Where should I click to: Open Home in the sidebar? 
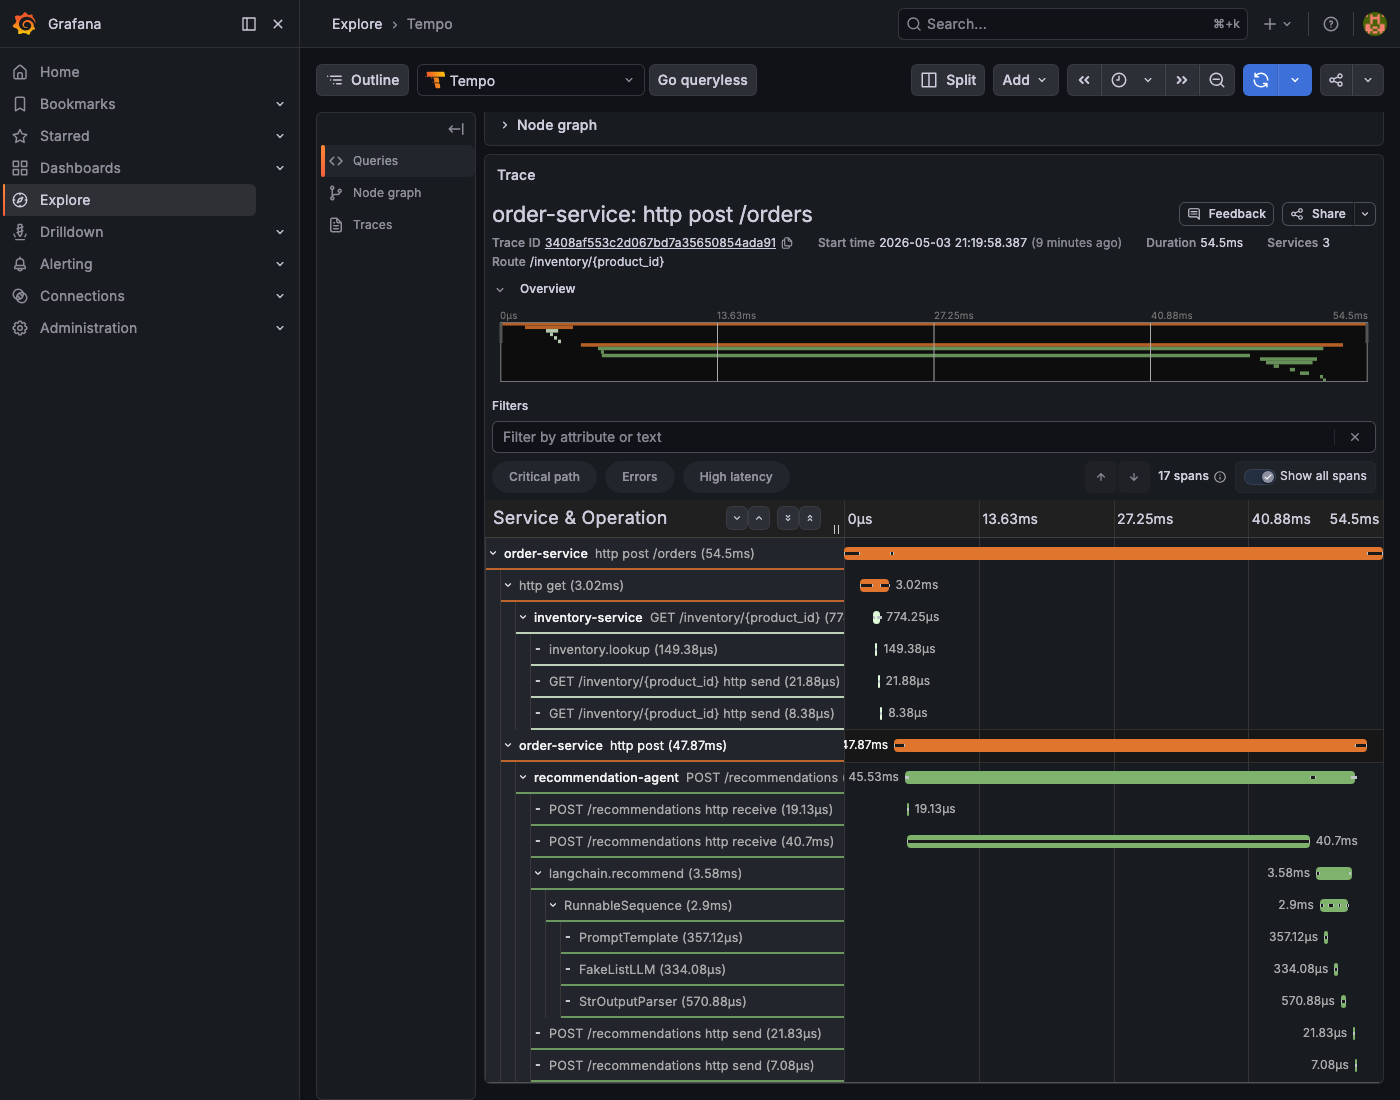(x=59, y=72)
